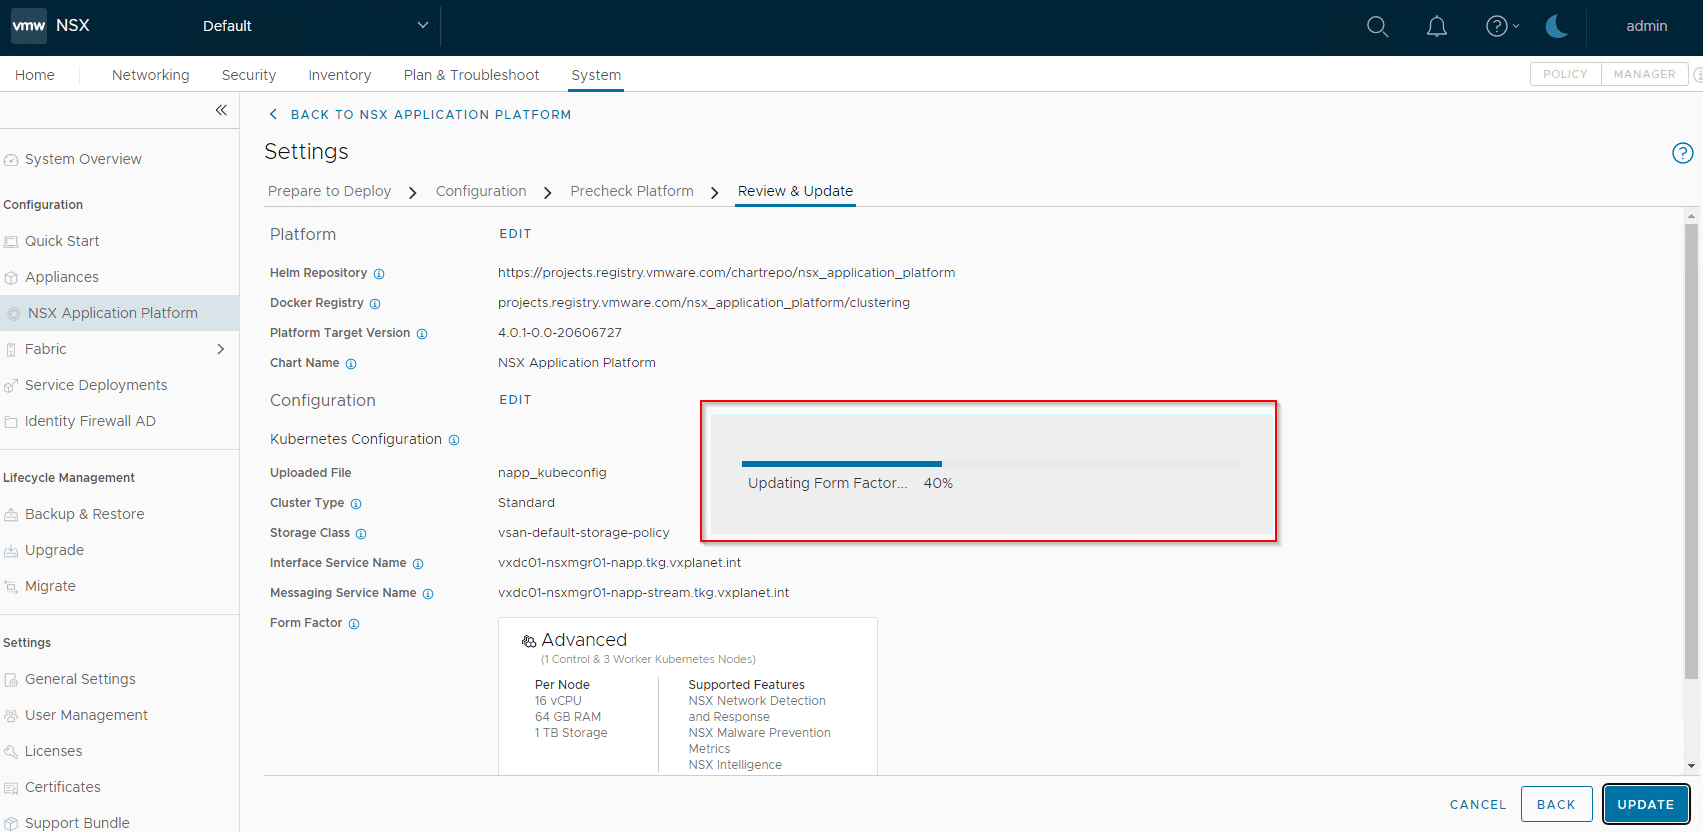Click the Updating Form Factor progress bar

pos(992,464)
